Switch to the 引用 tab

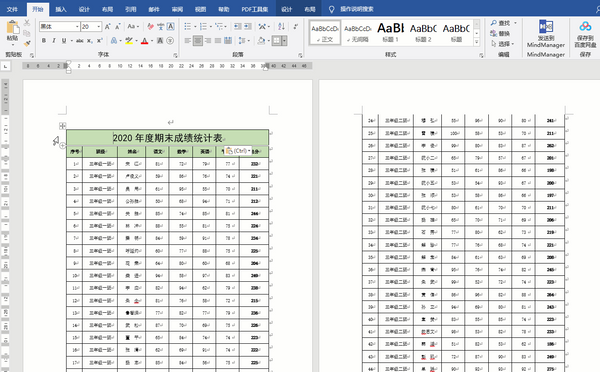[130, 9]
